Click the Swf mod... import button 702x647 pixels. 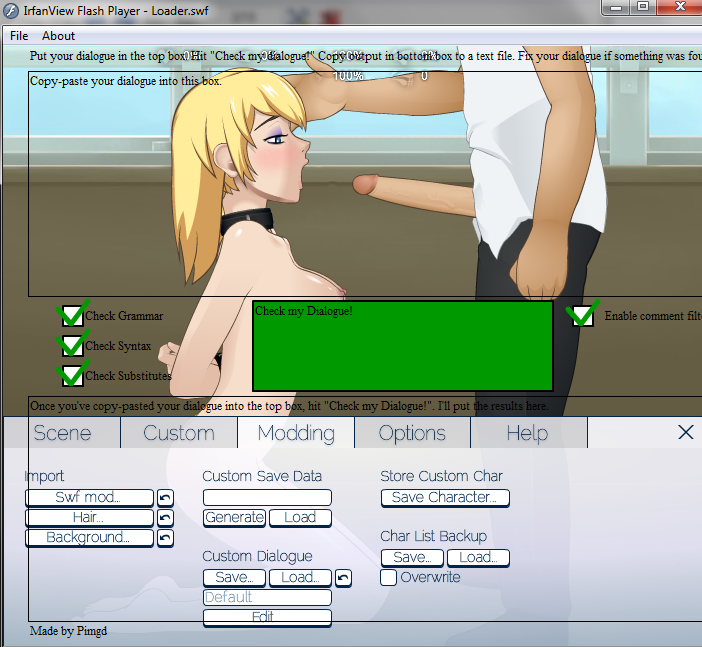point(89,498)
